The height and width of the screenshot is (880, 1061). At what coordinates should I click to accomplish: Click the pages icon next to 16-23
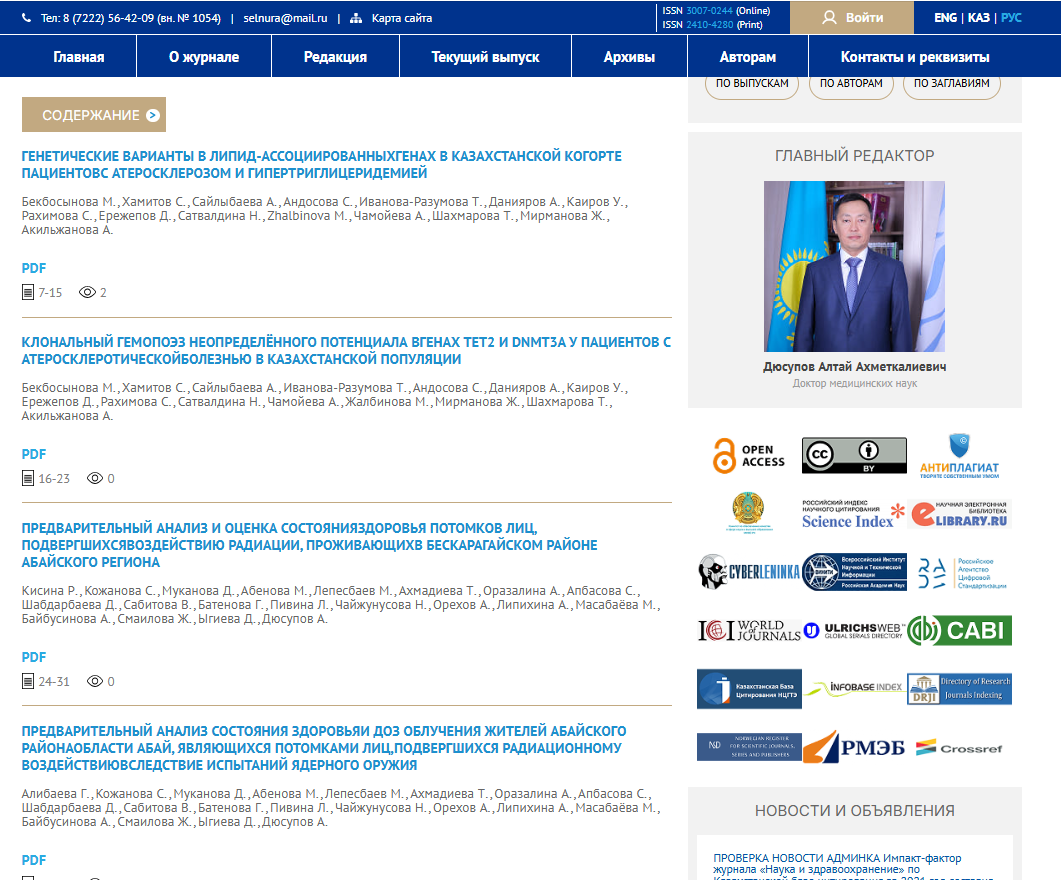pyautogui.click(x=28, y=478)
